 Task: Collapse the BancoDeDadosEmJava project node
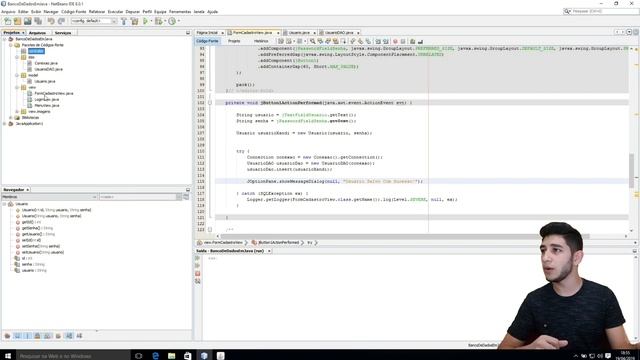5,39
